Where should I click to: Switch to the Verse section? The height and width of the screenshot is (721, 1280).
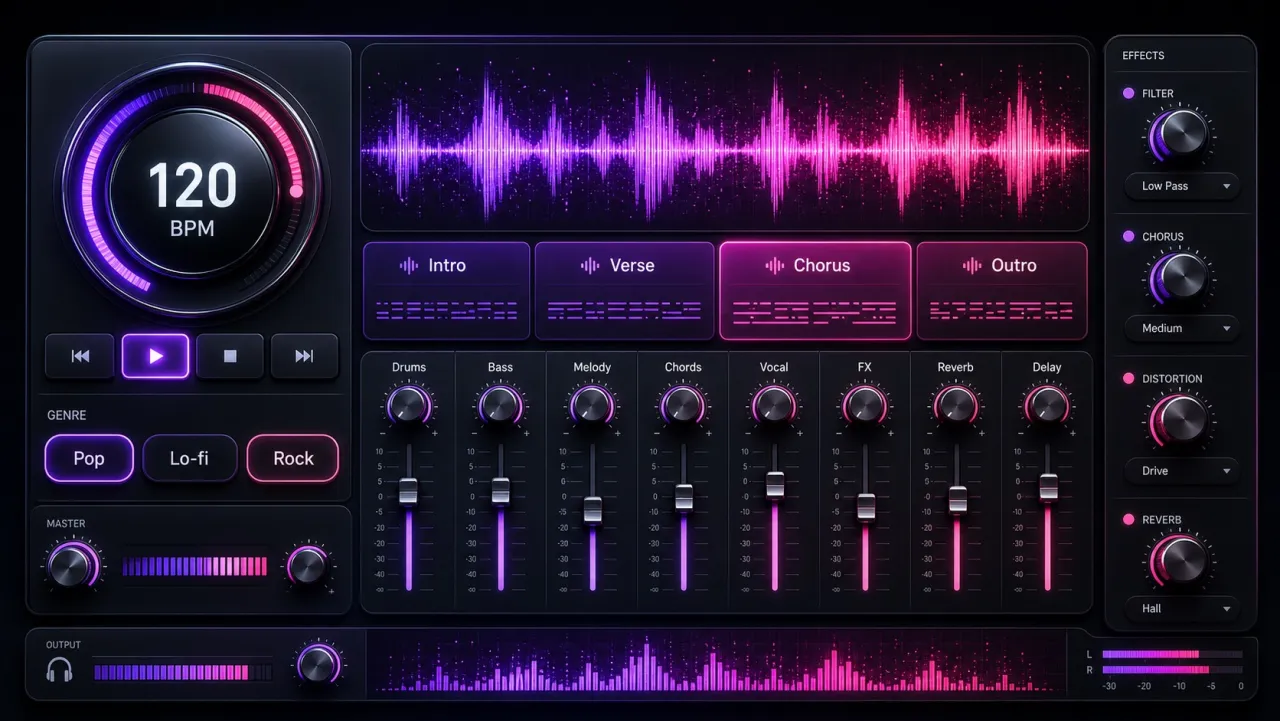[x=624, y=290]
